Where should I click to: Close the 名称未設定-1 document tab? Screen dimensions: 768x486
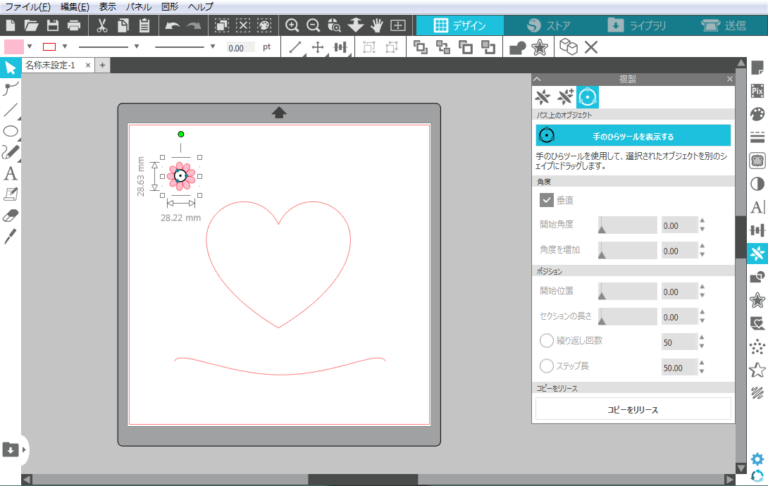pyautogui.click(x=88, y=65)
